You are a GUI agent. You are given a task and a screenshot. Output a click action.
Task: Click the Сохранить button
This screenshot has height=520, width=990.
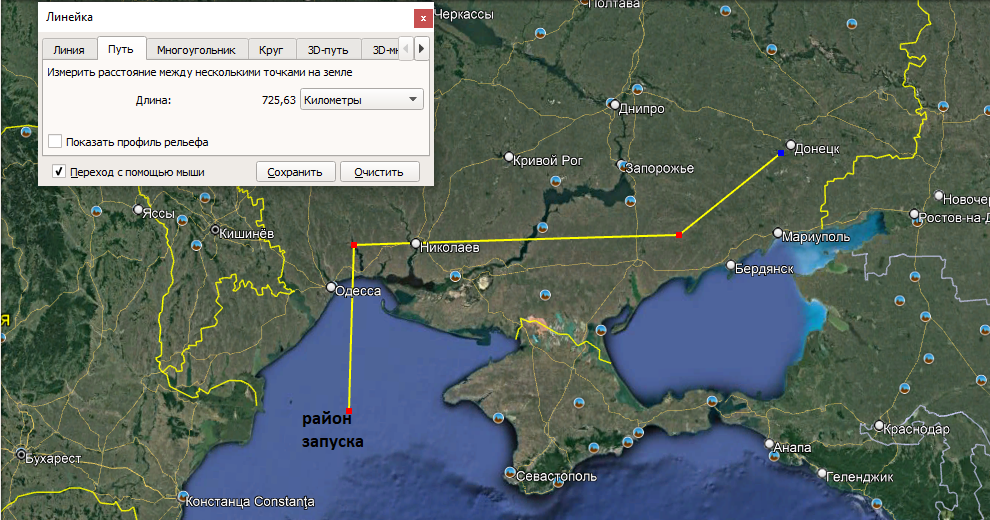(x=295, y=172)
